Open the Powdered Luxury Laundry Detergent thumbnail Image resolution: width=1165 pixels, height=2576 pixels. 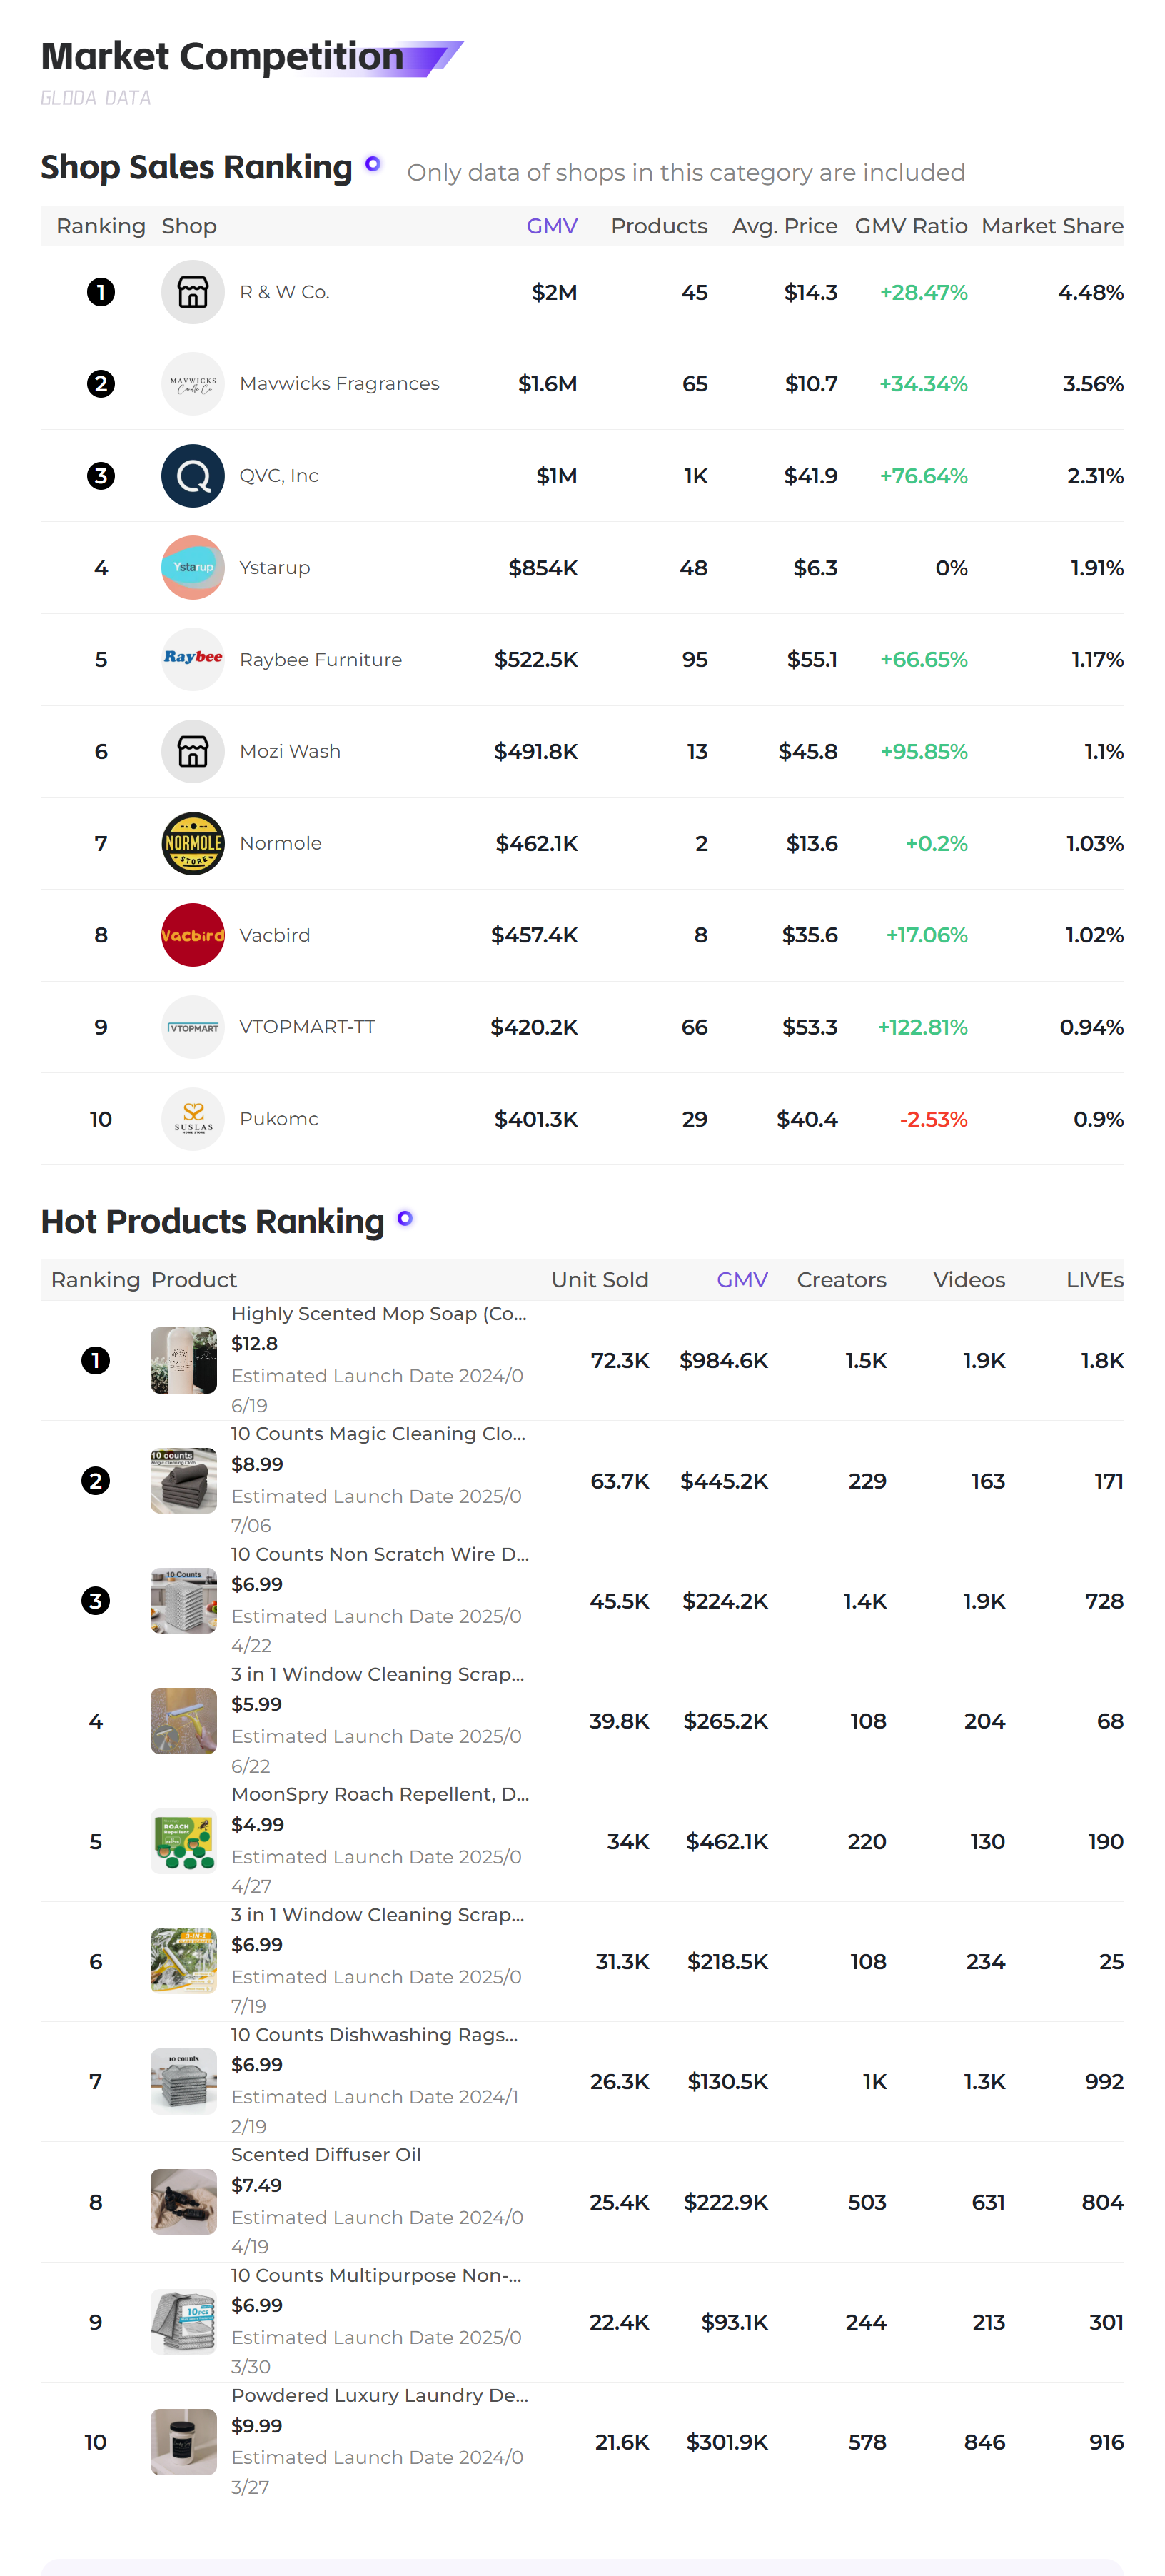point(184,2442)
